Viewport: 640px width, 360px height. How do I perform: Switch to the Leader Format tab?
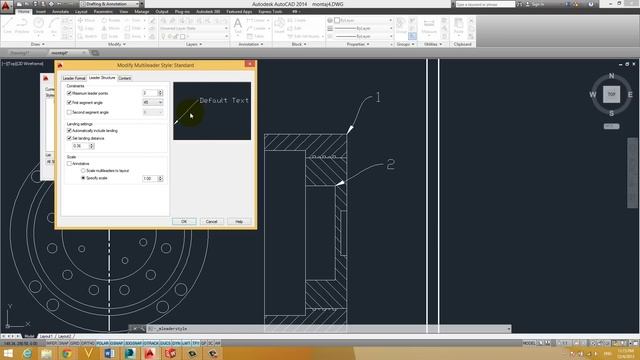(x=74, y=78)
